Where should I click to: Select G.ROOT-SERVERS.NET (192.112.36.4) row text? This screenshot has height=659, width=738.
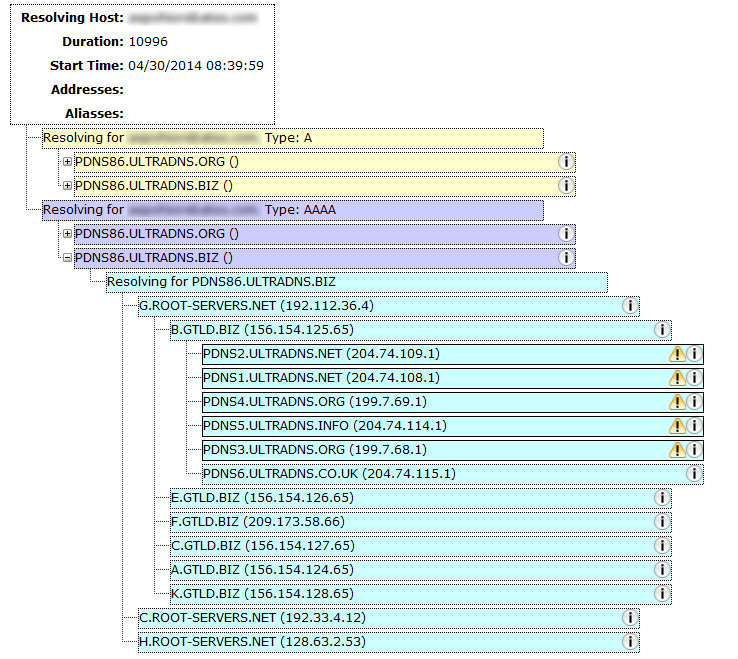click(257, 305)
